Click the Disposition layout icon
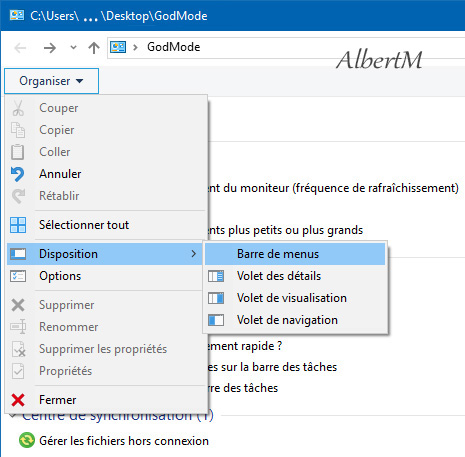 pos(18,254)
